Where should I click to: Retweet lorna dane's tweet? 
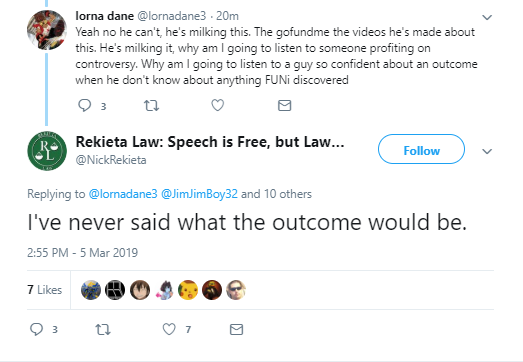coord(151,106)
